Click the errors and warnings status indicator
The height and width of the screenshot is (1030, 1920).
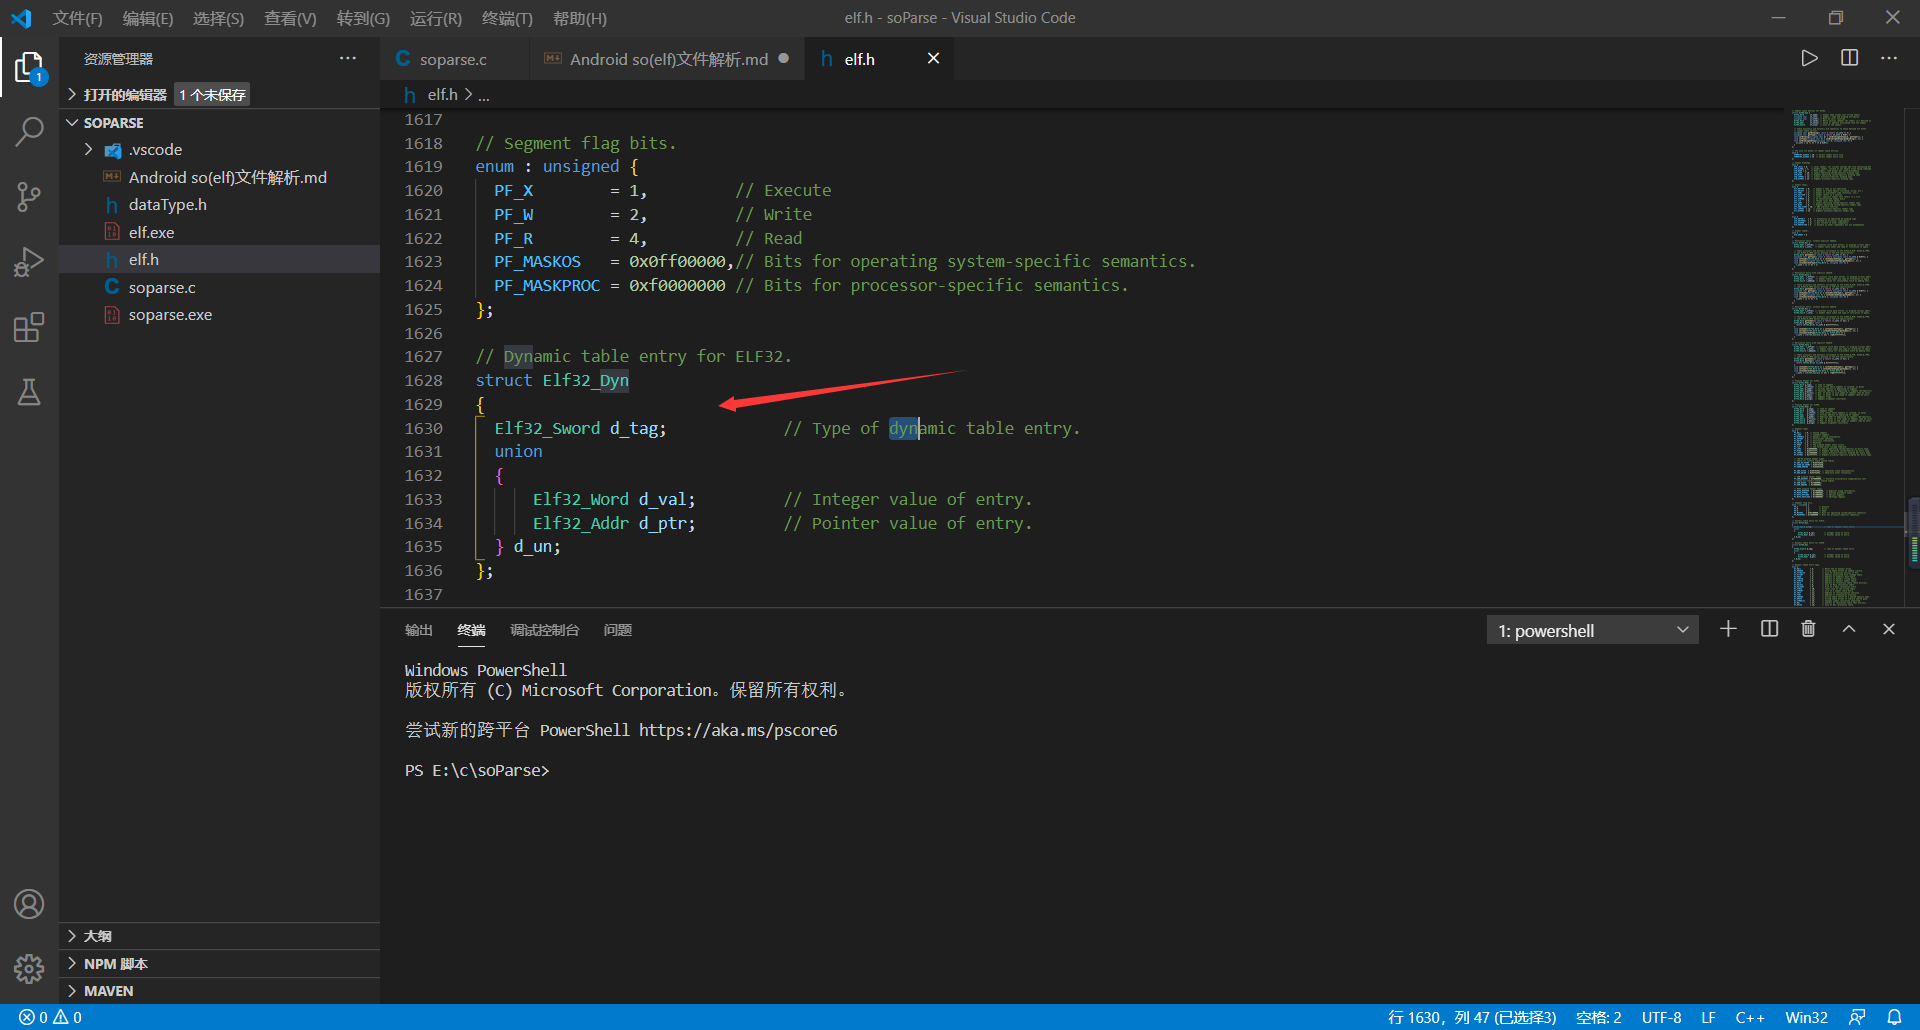point(51,1017)
